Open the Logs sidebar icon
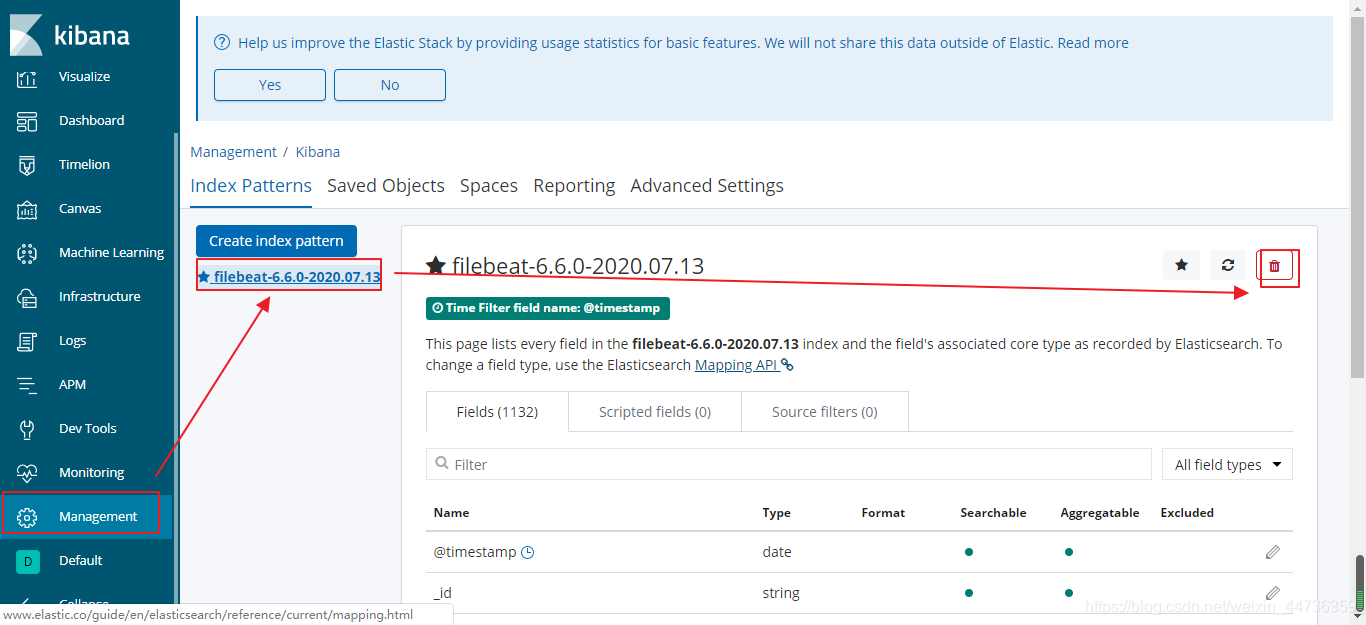 click(28, 341)
